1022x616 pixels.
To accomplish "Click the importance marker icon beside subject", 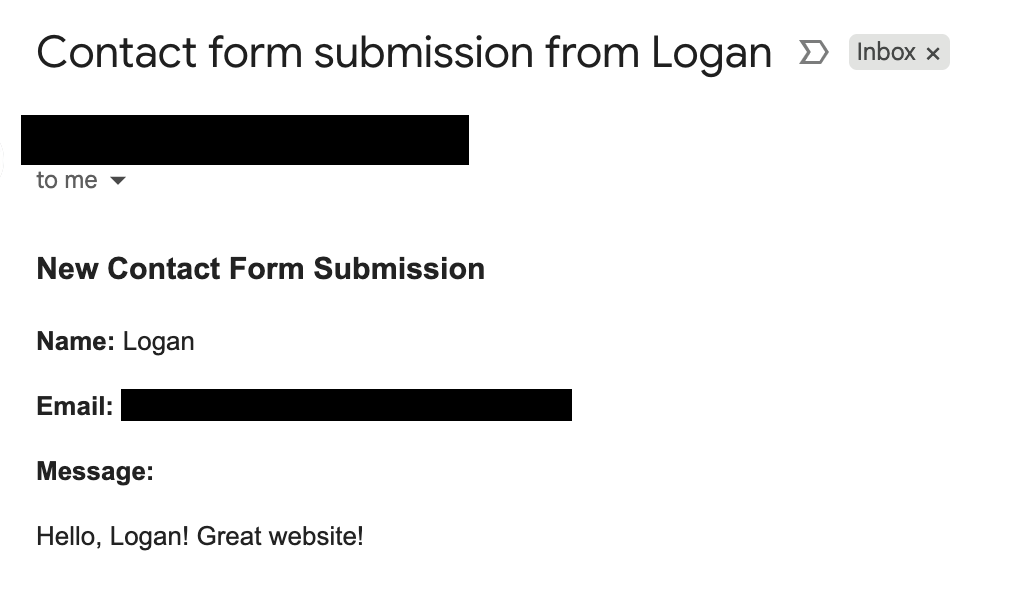I will pyautogui.click(x=814, y=52).
